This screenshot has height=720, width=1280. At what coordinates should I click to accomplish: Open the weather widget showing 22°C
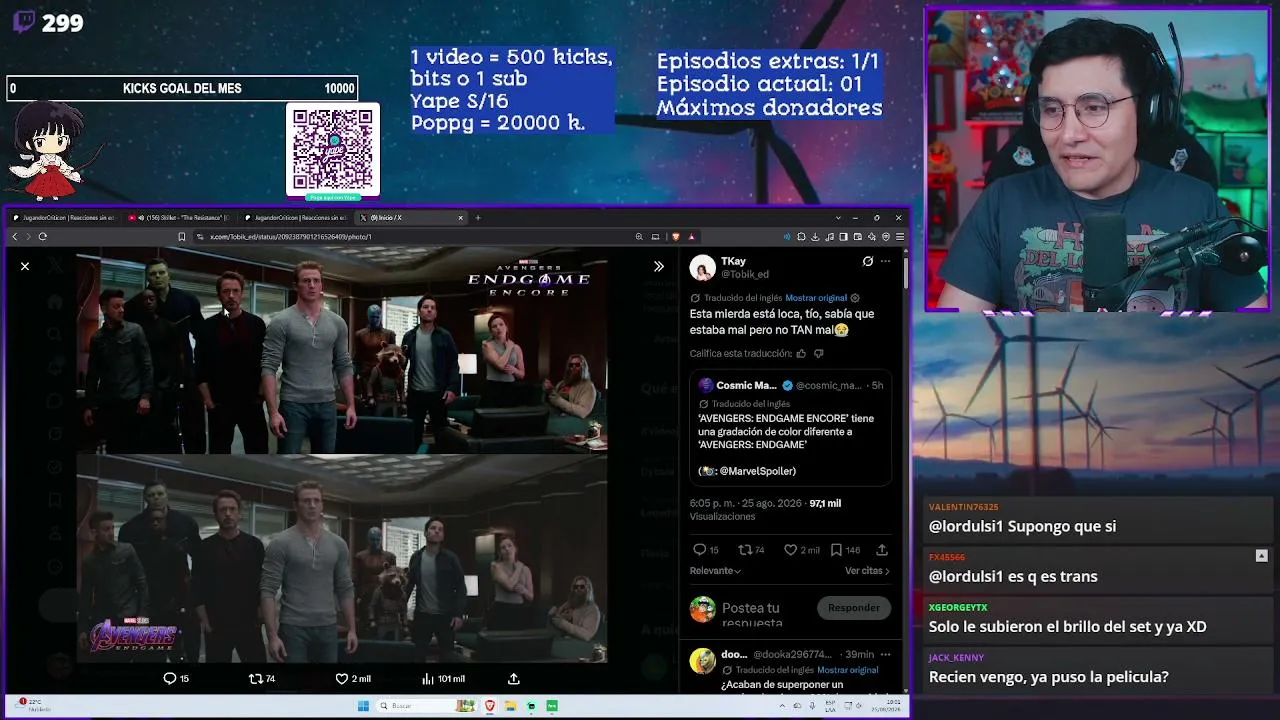pyautogui.click(x=34, y=705)
